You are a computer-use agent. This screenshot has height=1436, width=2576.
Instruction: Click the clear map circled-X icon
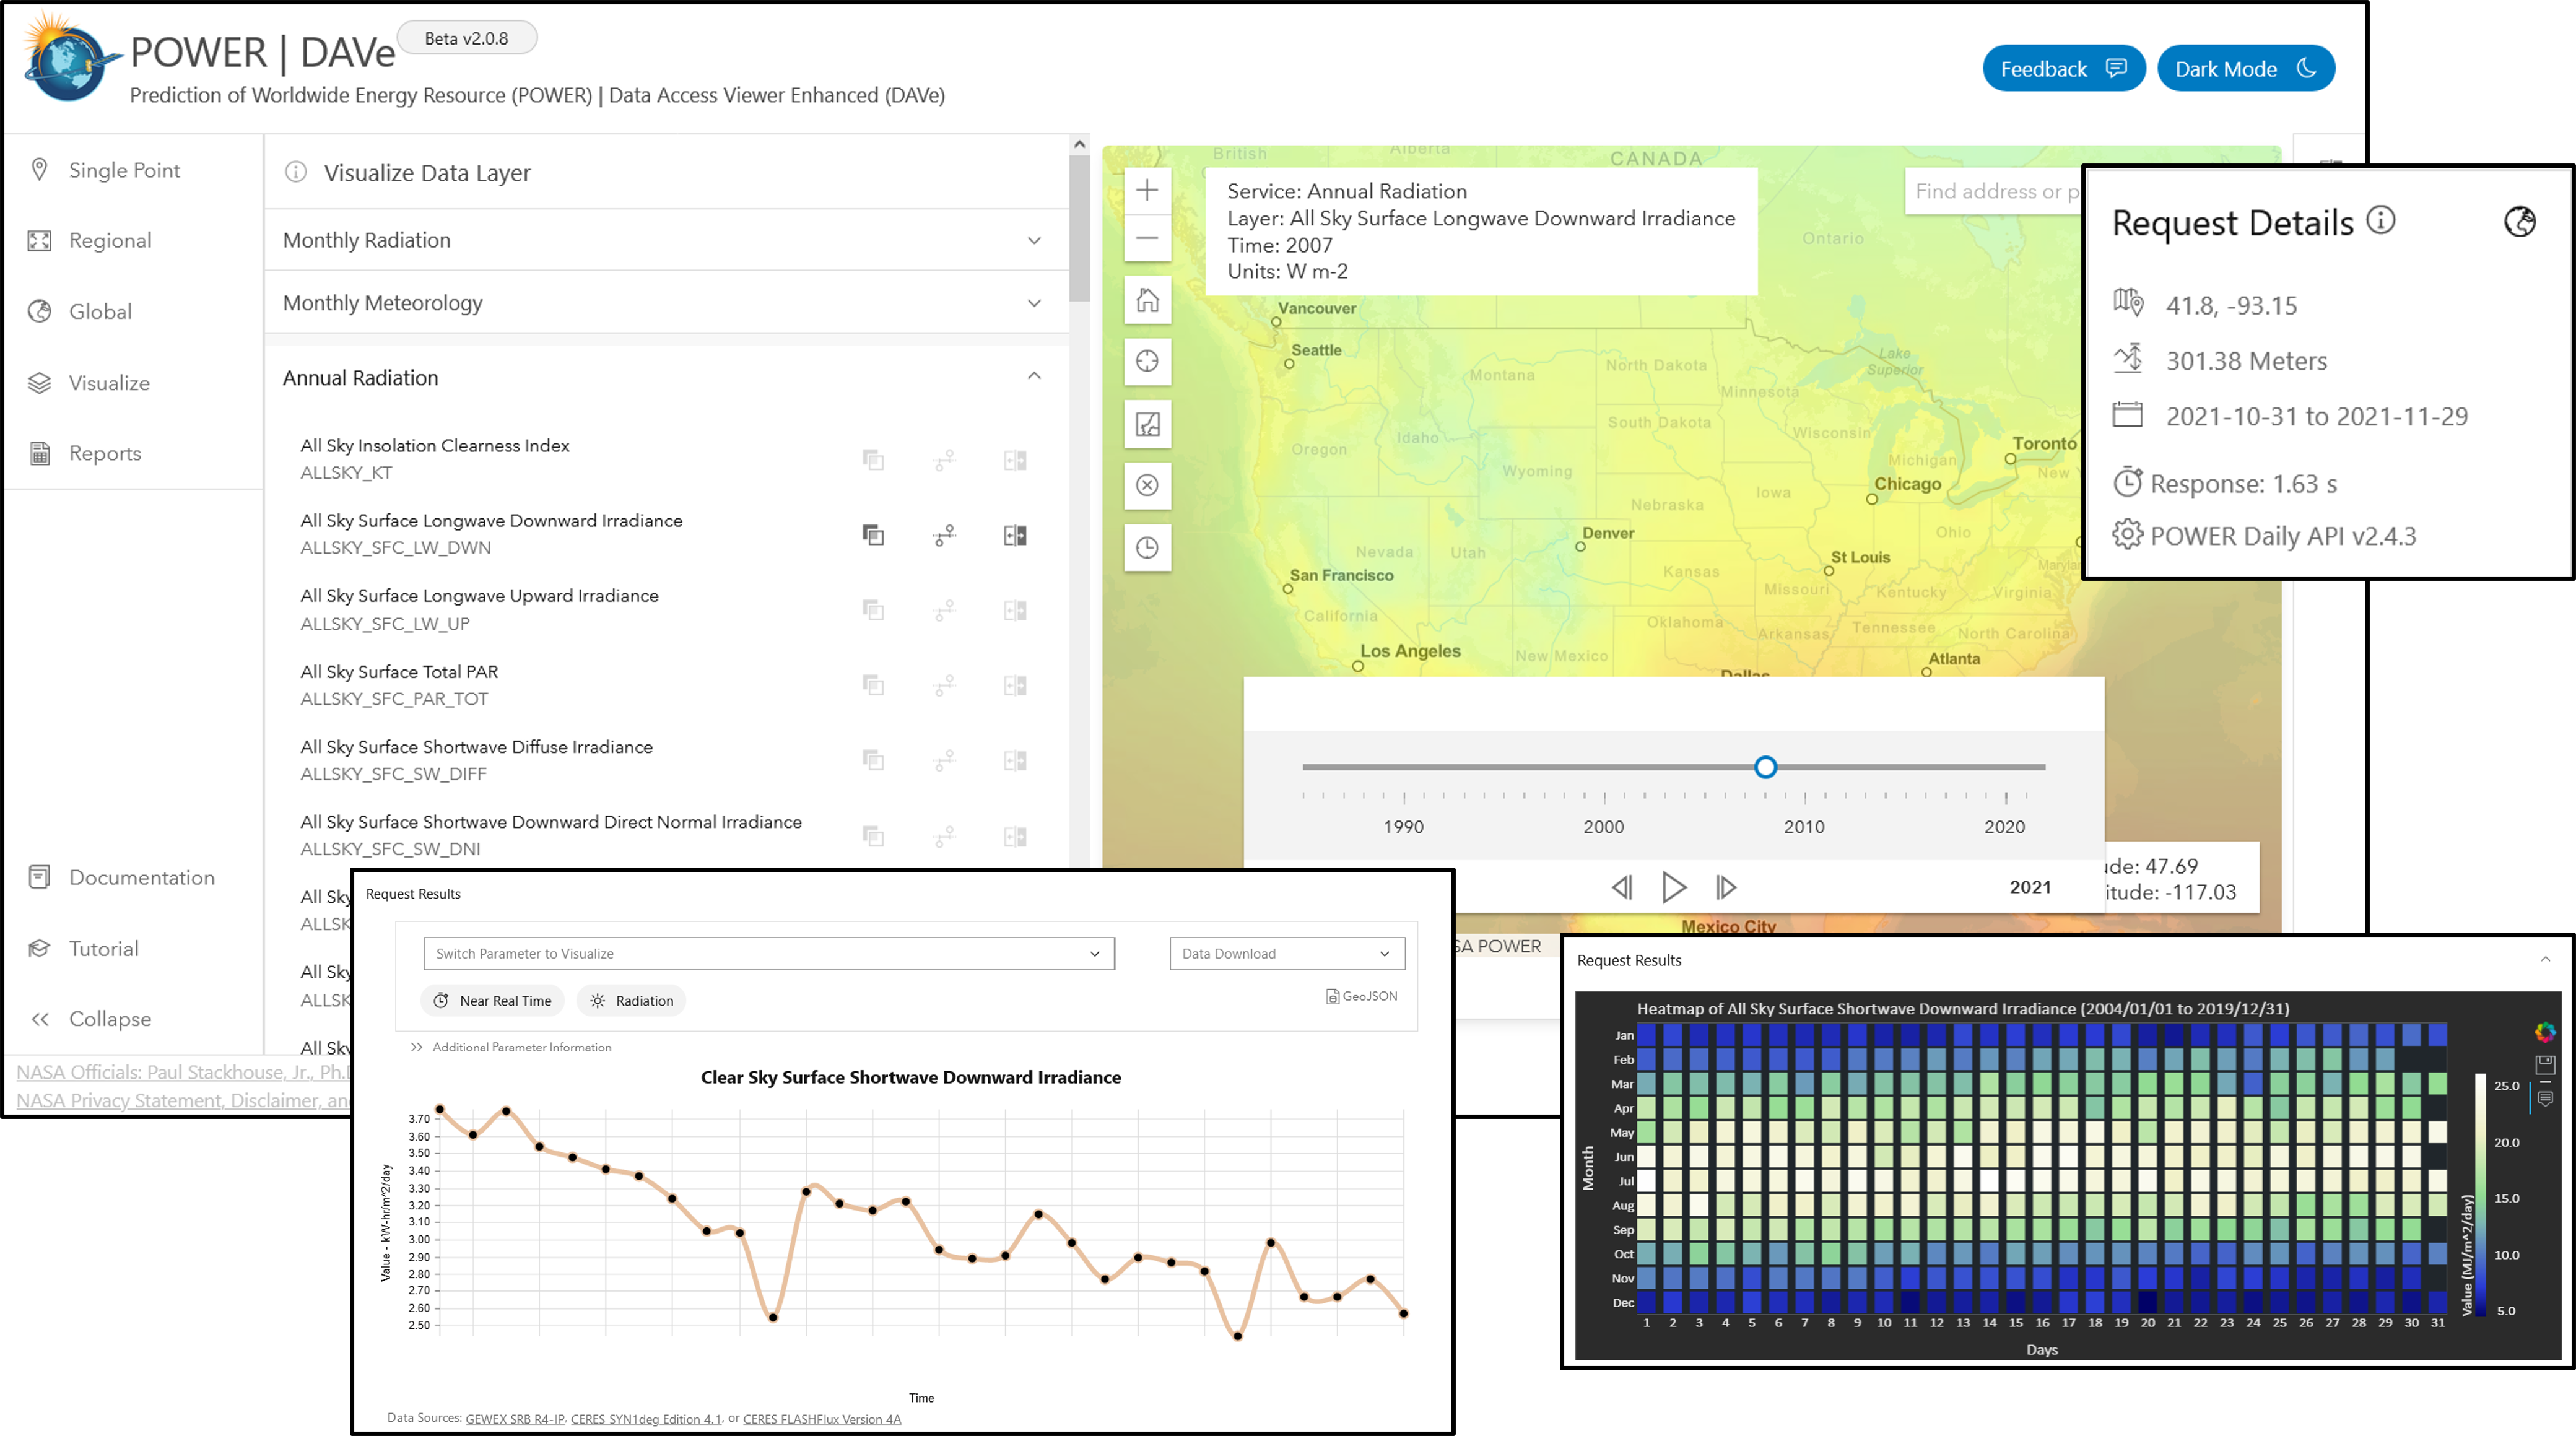1147,485
